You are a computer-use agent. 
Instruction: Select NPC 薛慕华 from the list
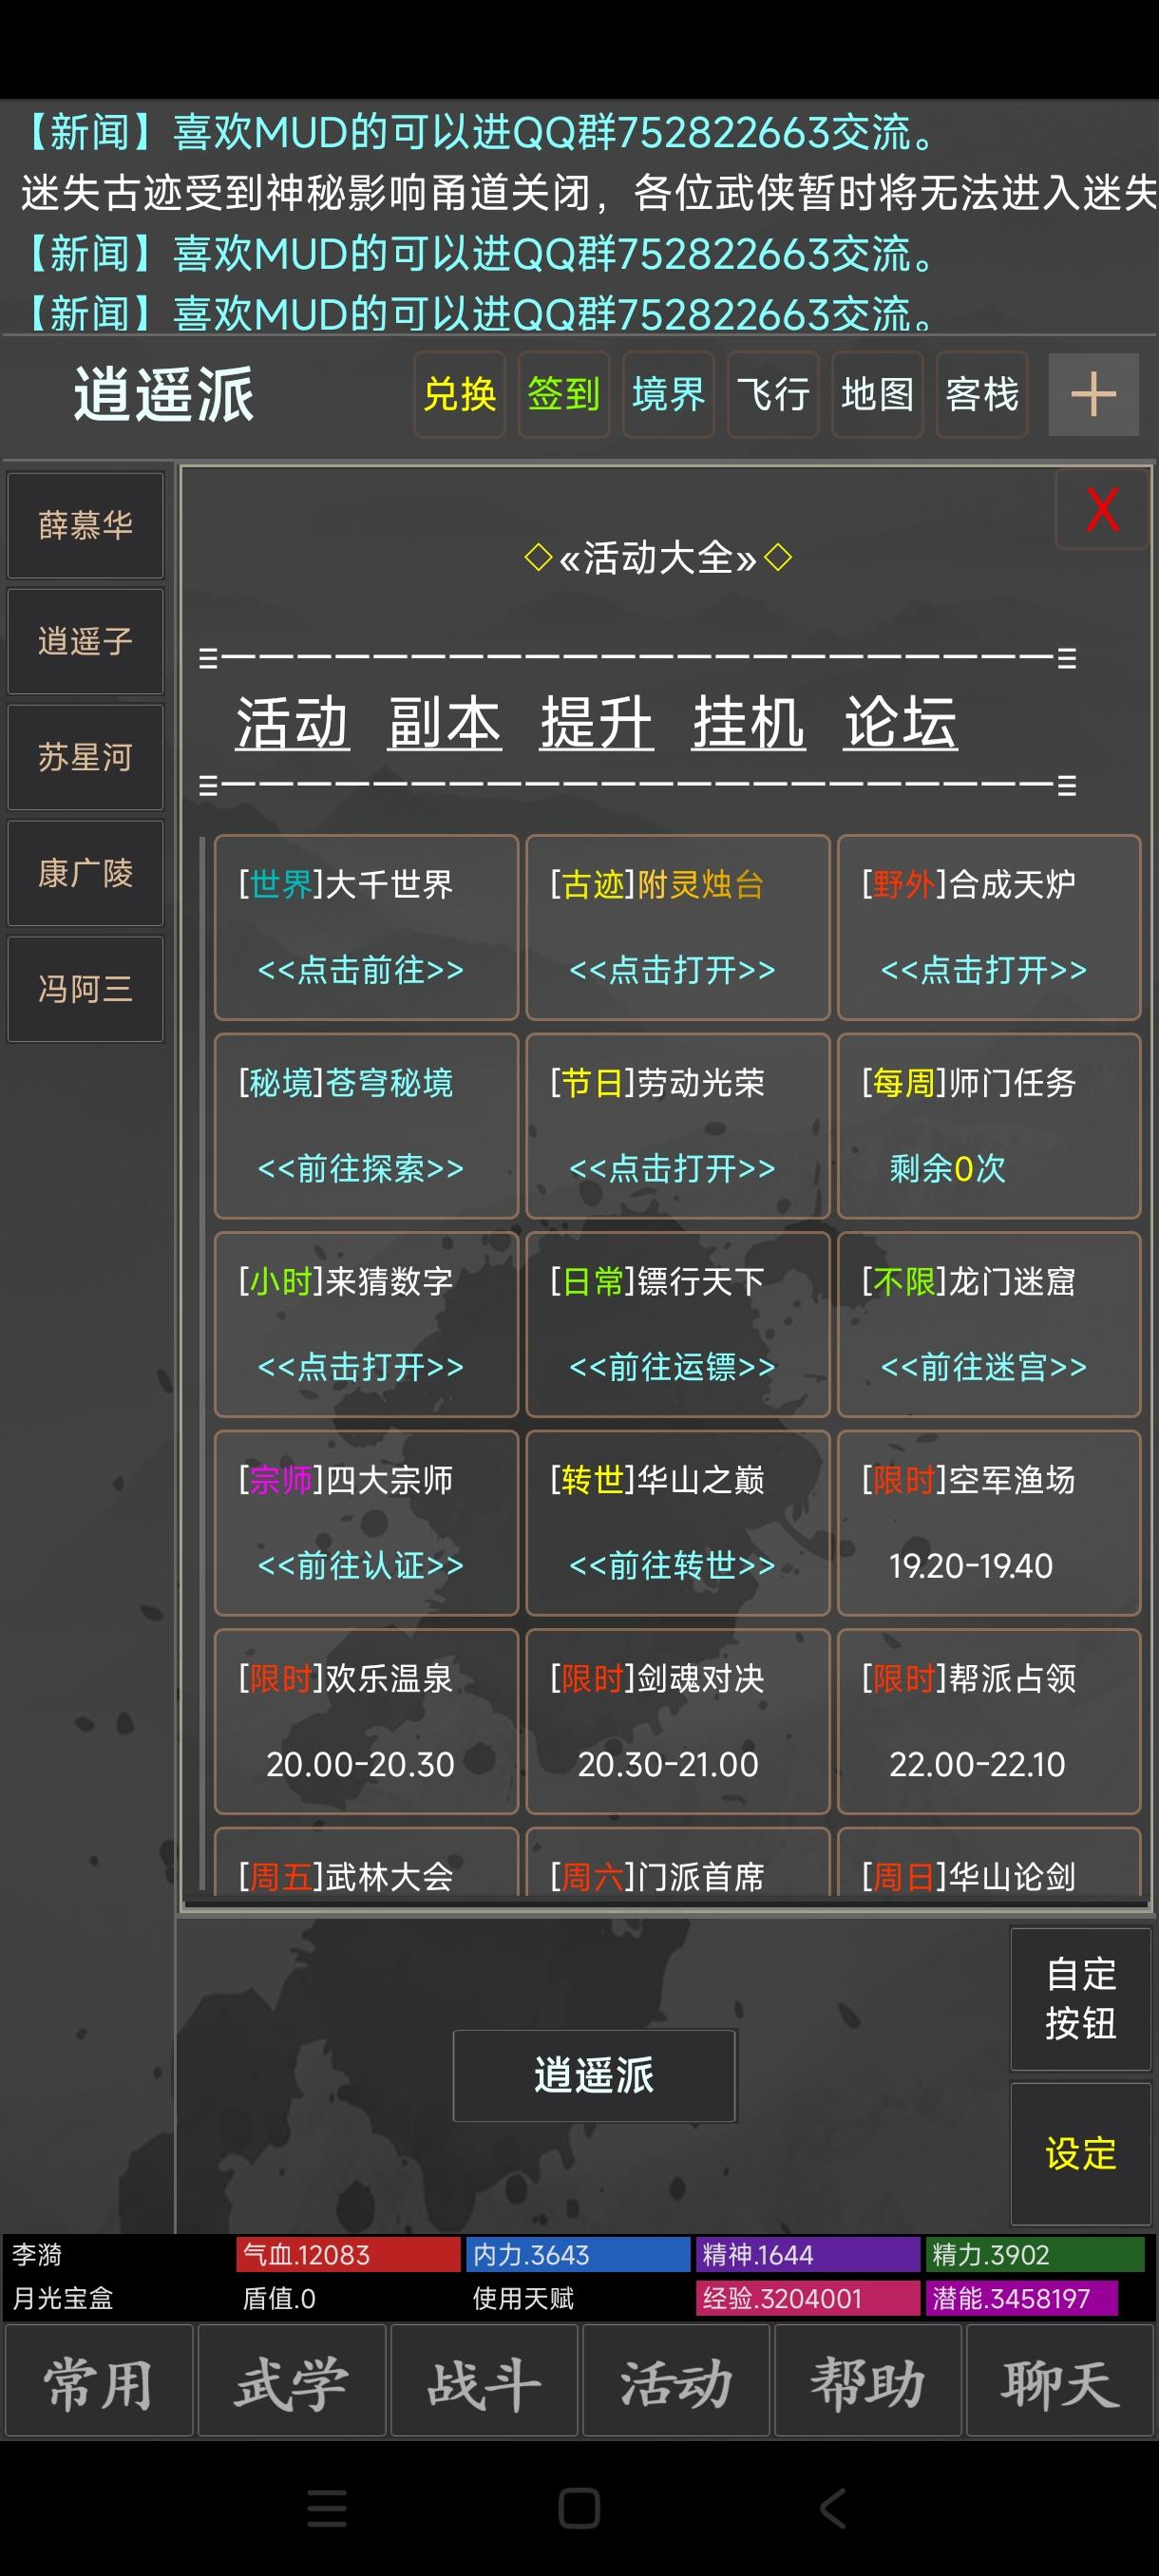click(x=85, y=525)
